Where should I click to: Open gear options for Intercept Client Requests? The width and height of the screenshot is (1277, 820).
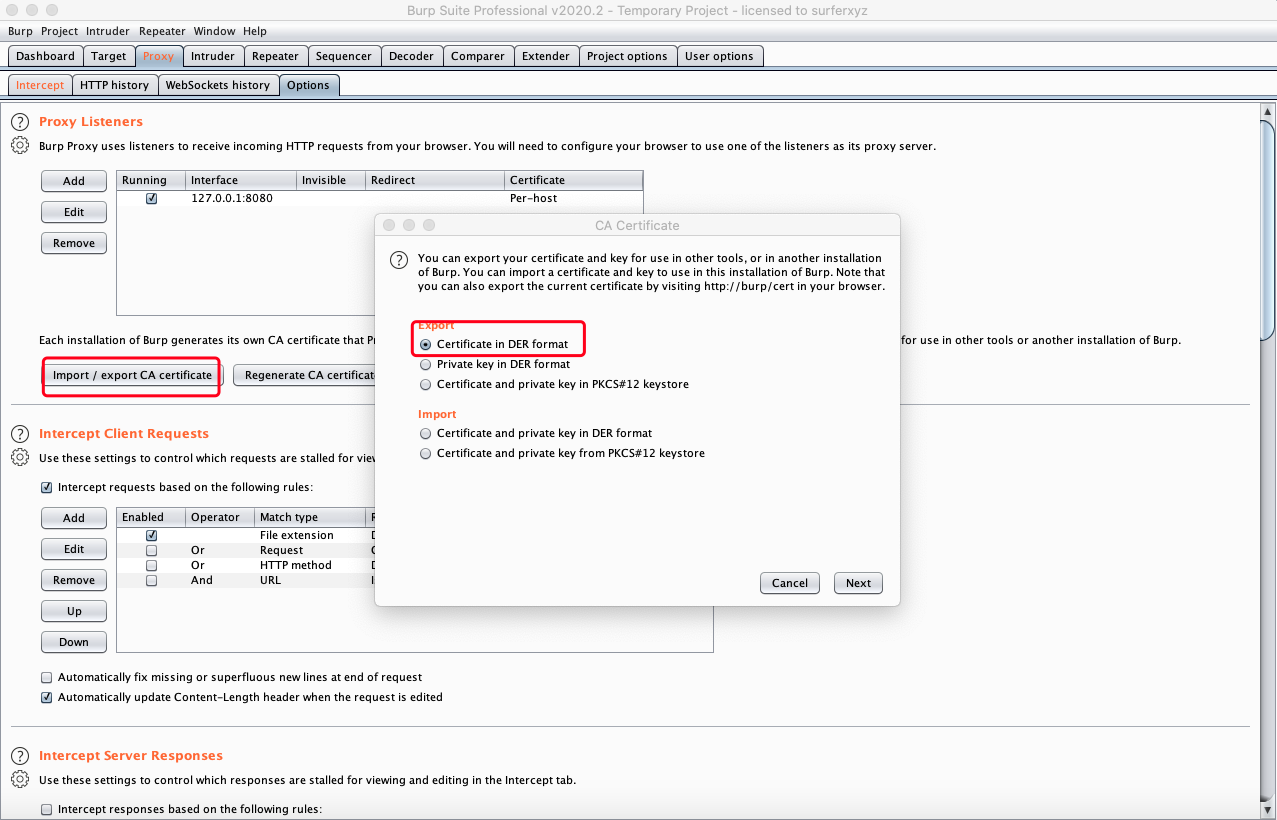19,458
